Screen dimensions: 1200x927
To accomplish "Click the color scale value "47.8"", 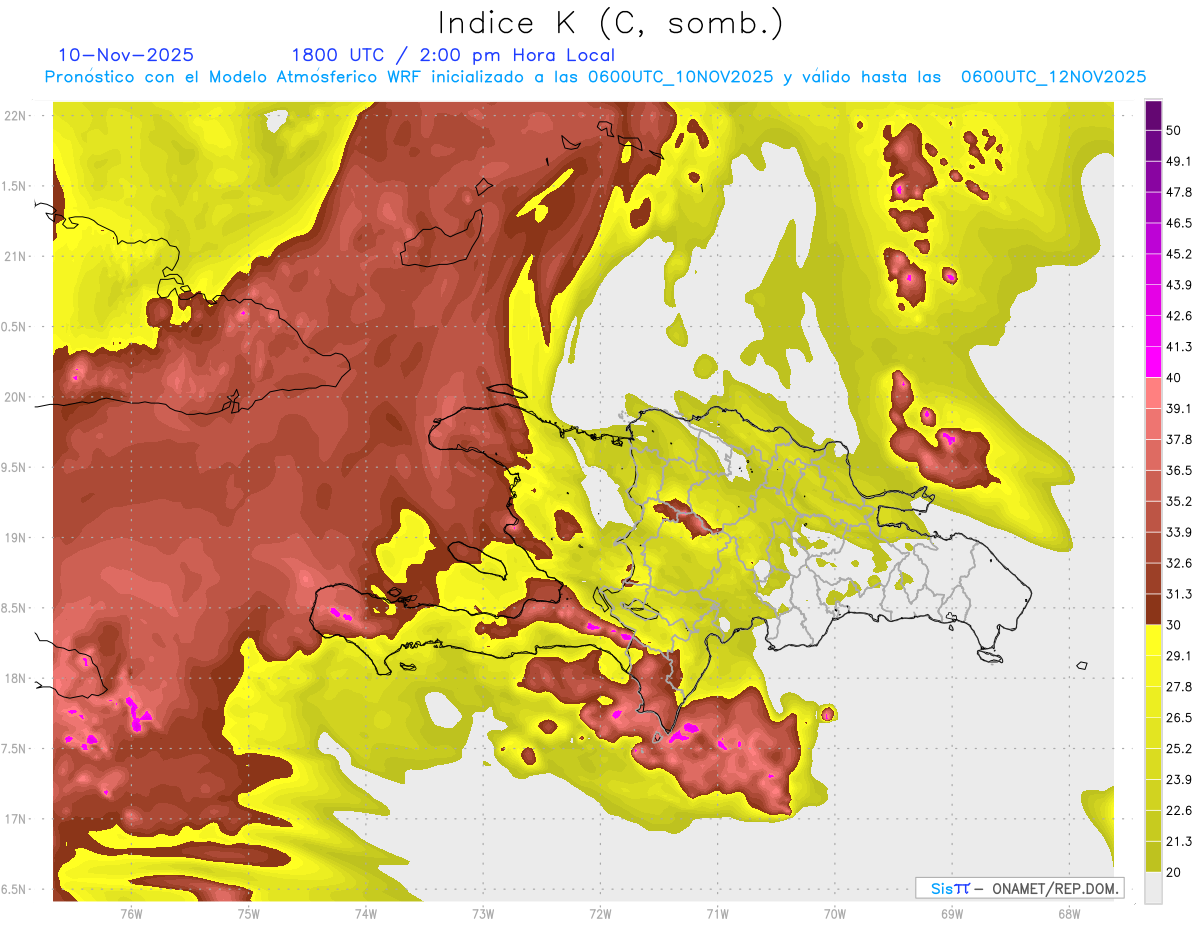I will point(1178,192).
